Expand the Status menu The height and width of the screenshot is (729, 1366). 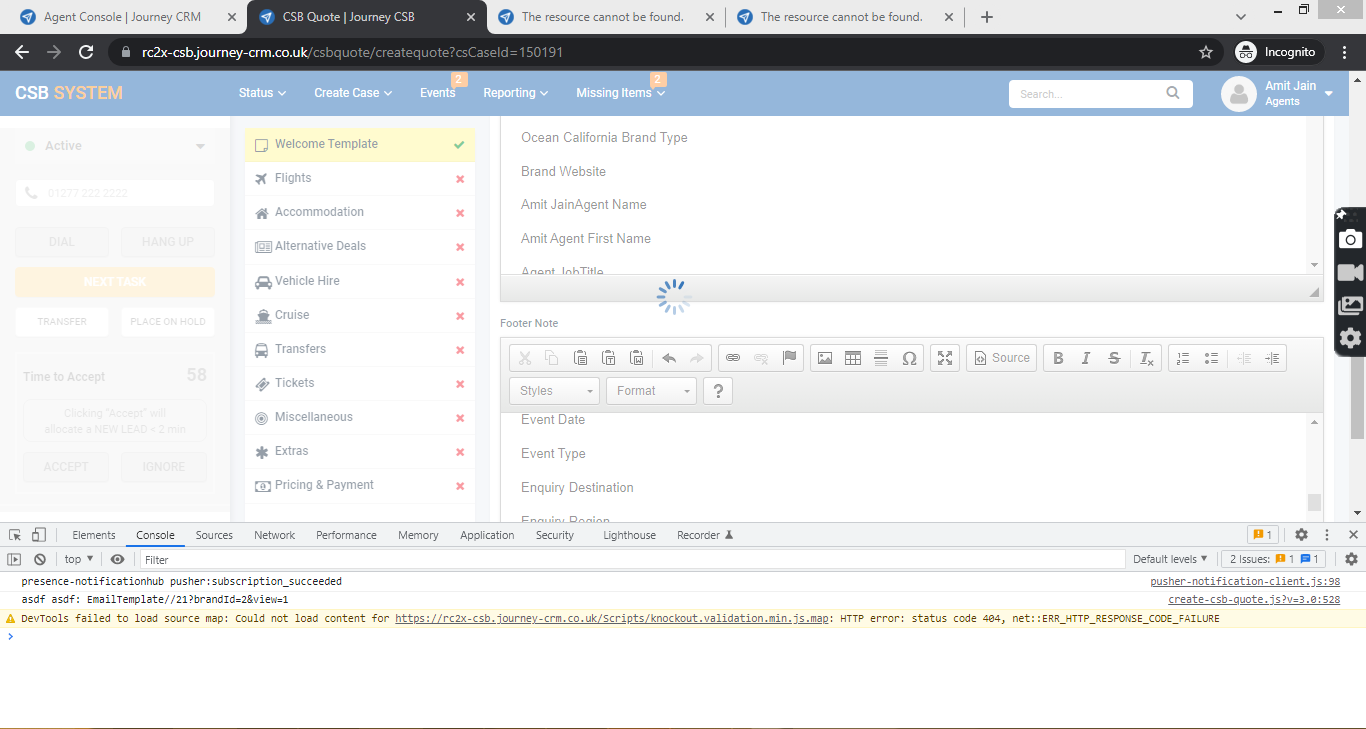point(262,93)
